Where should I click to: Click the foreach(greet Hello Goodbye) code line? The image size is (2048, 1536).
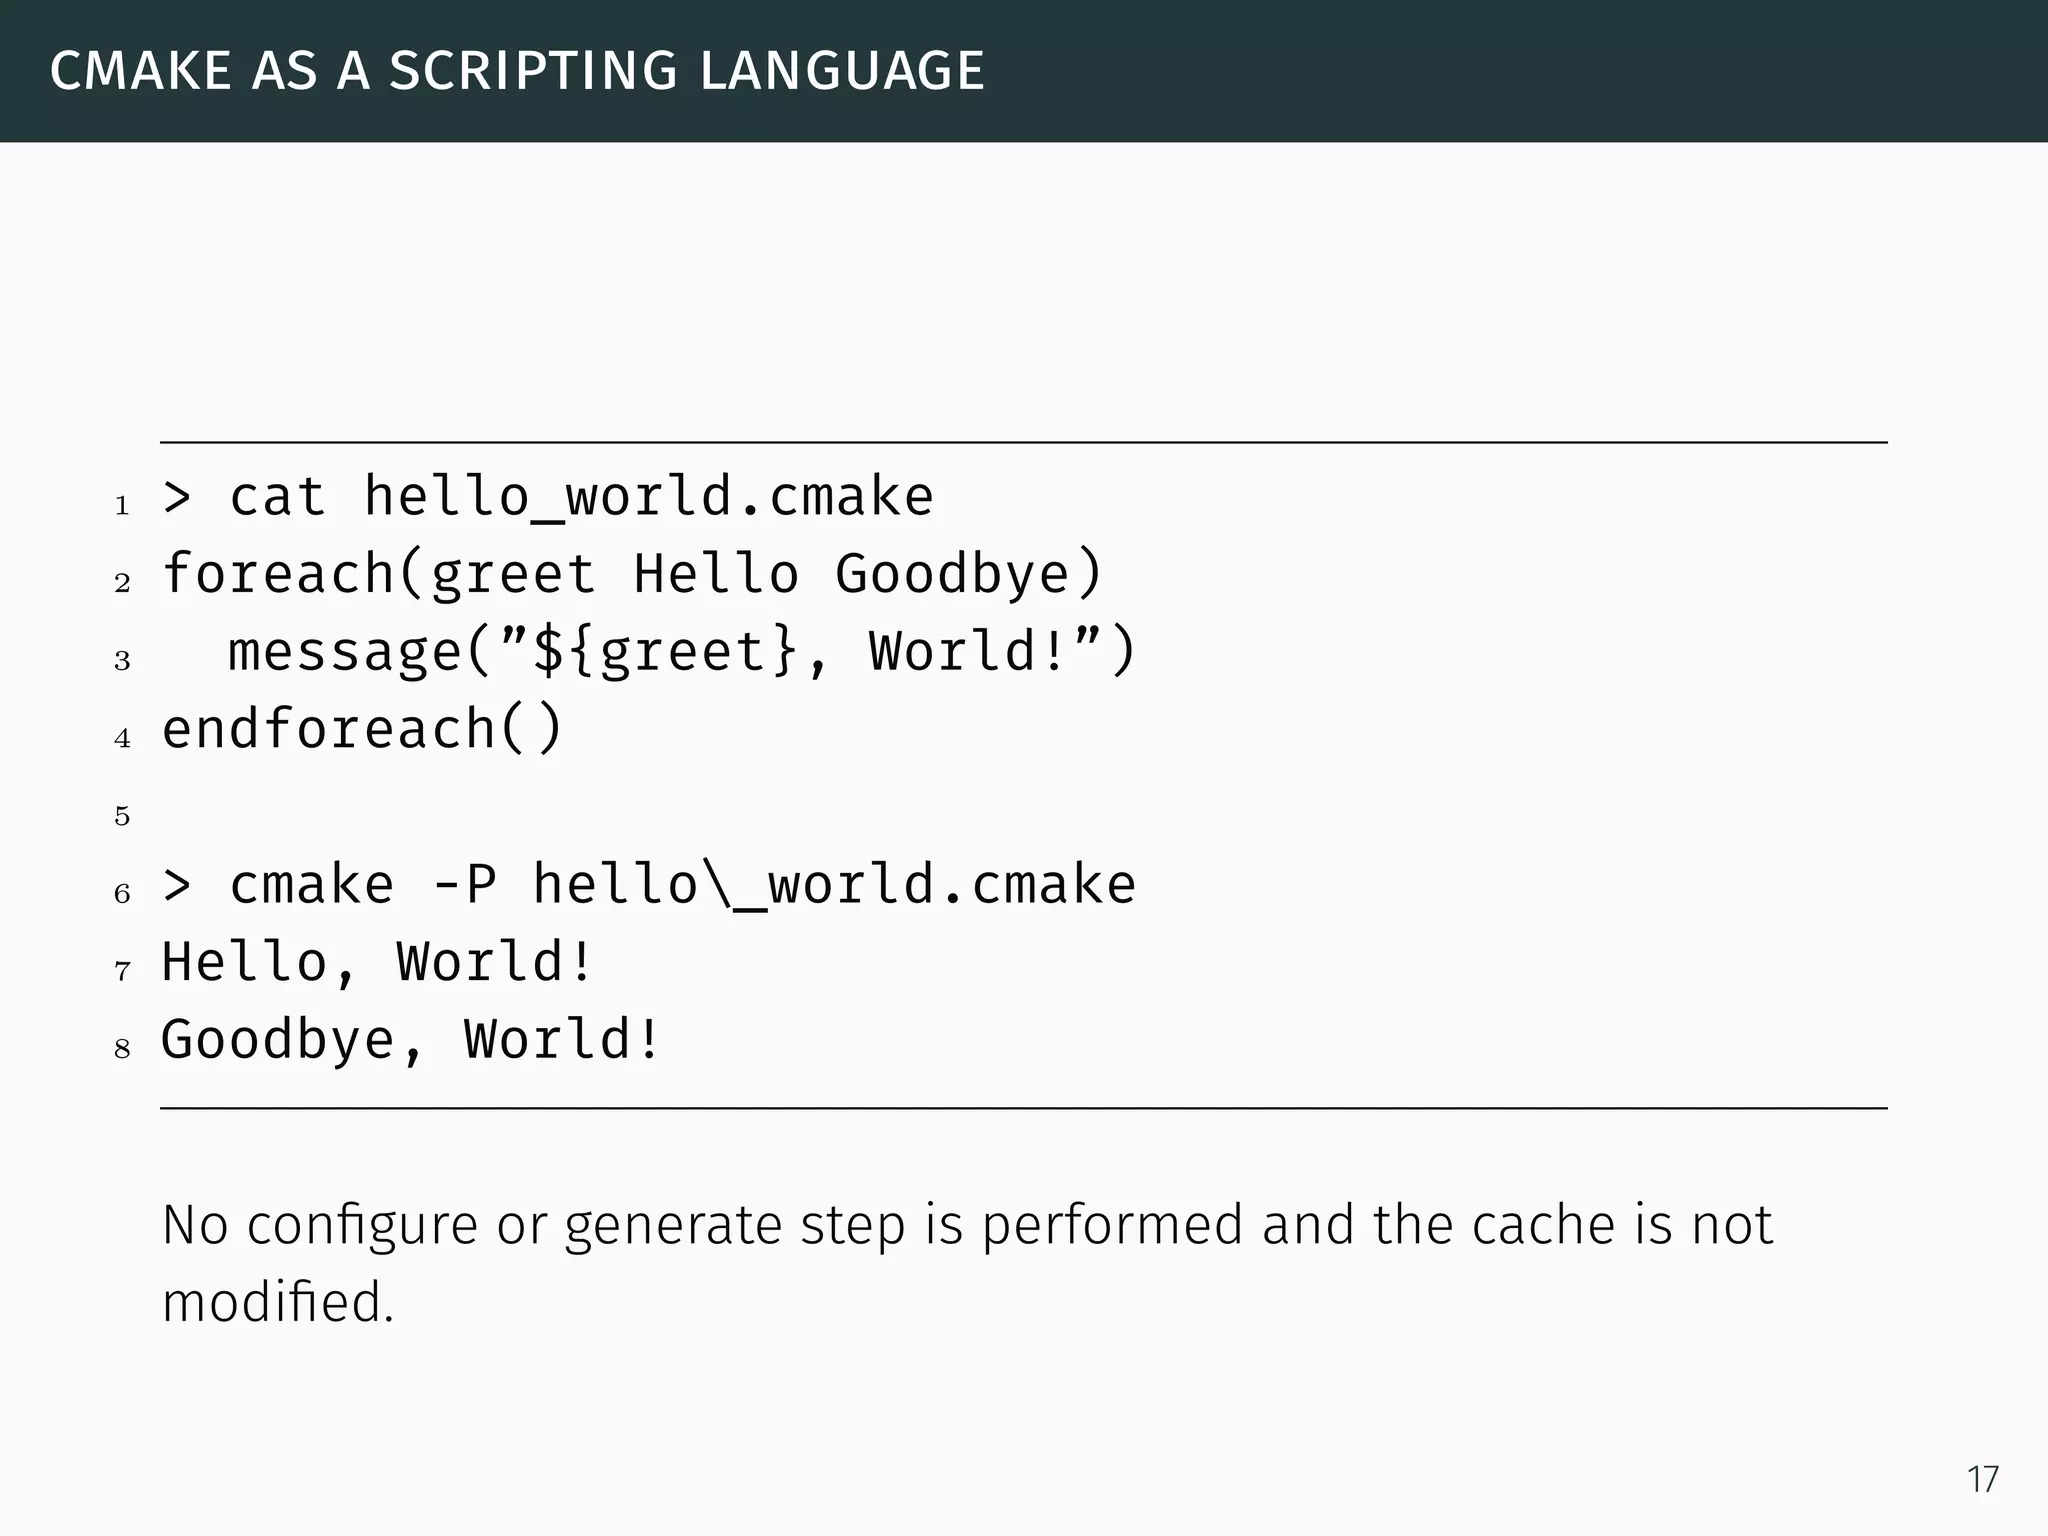(632, 574)
